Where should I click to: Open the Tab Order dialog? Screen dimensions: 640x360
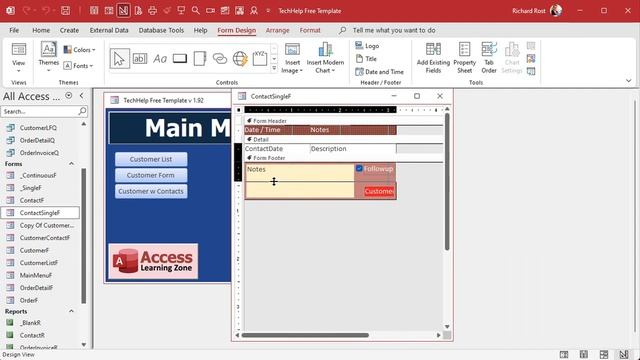point(489,58)
